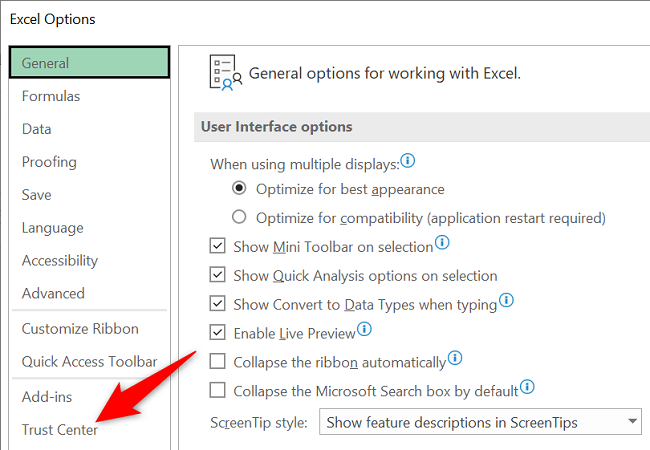Select Optimize for compatibility radio button

click(x=239, y=217)
